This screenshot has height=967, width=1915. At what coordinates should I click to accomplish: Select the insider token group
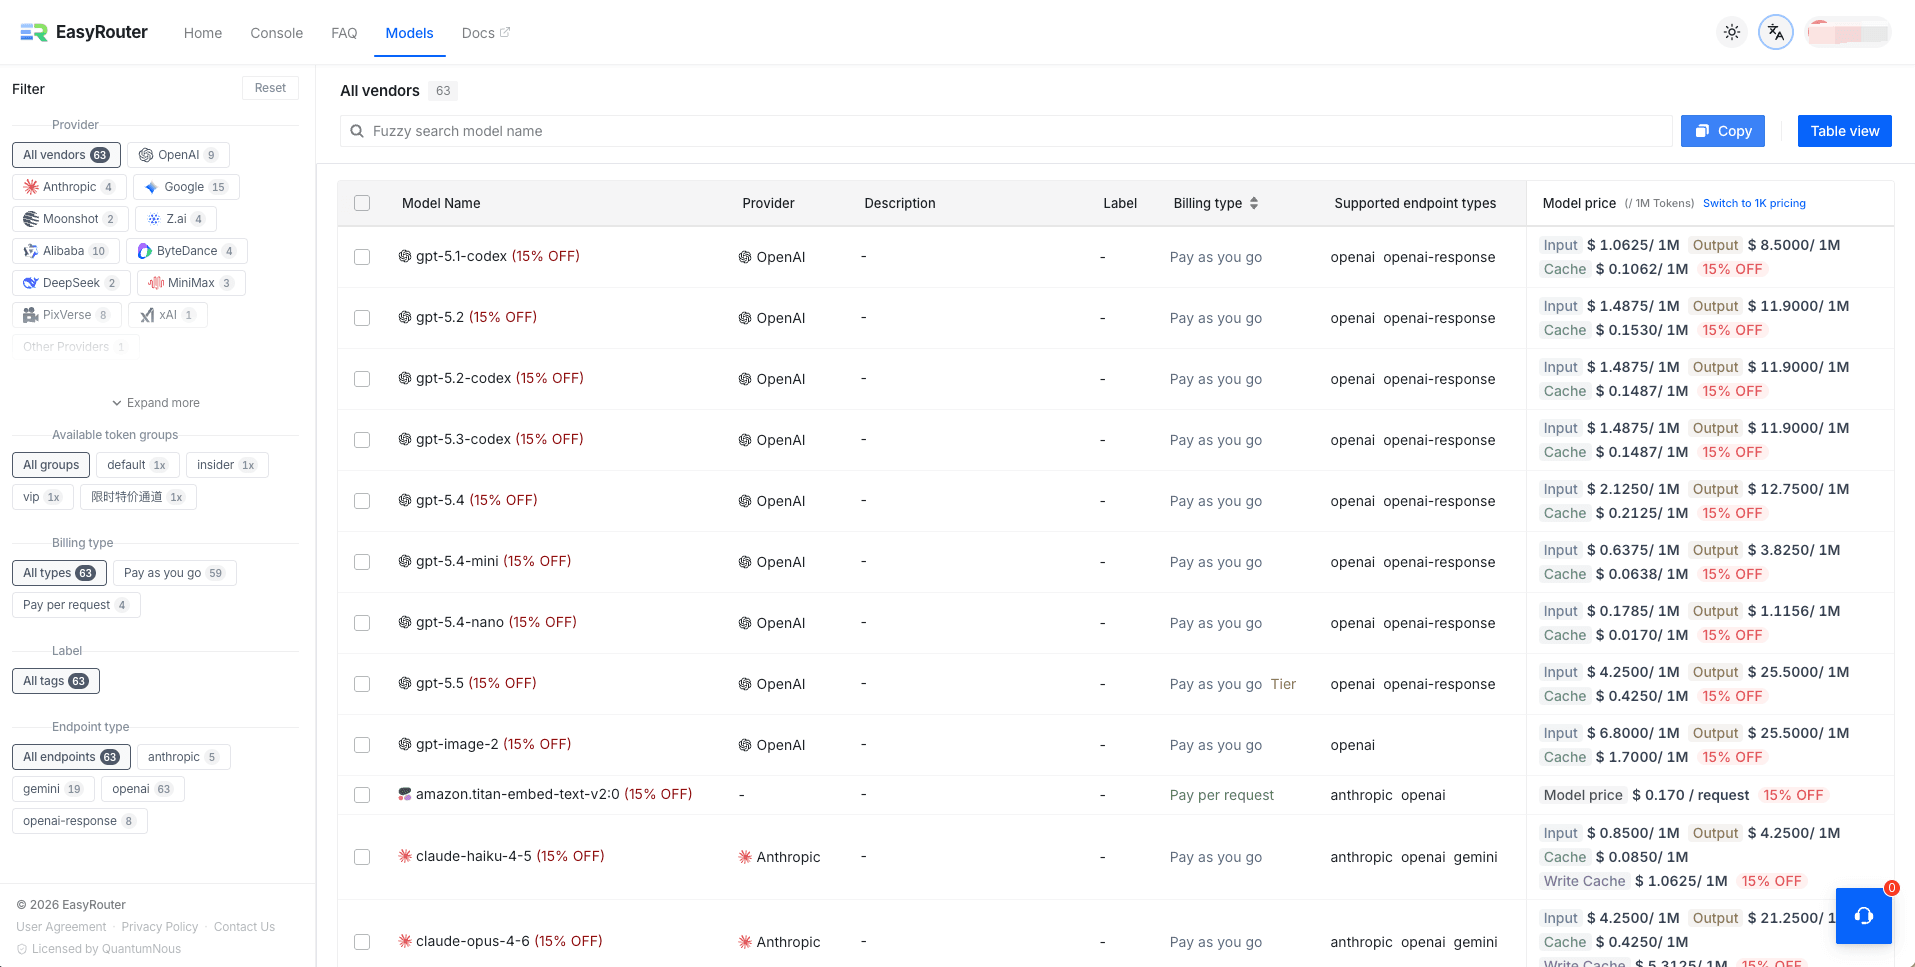pos(227,465)
